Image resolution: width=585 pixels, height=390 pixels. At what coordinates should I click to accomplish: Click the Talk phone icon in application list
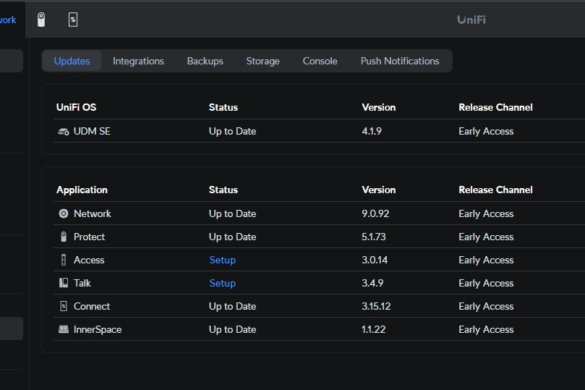coord(63,283)
